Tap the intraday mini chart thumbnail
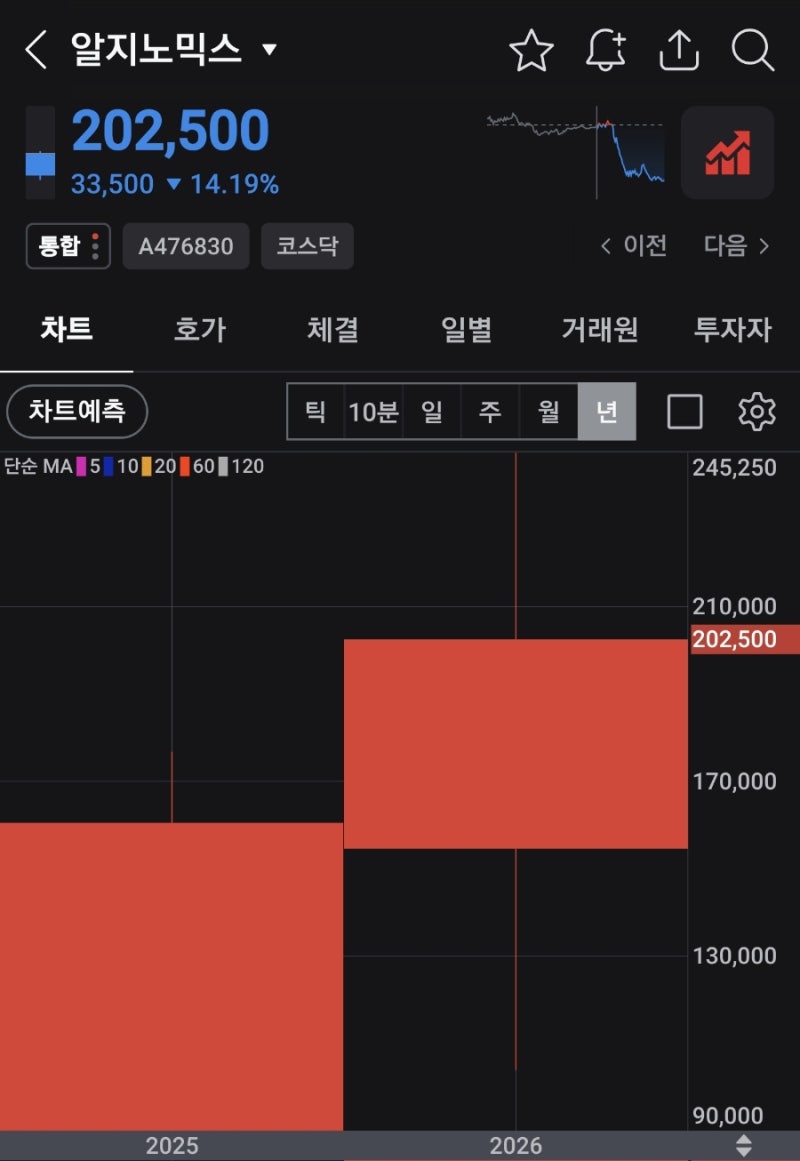This screenshot has height=1161, width=800. (576, 153)
